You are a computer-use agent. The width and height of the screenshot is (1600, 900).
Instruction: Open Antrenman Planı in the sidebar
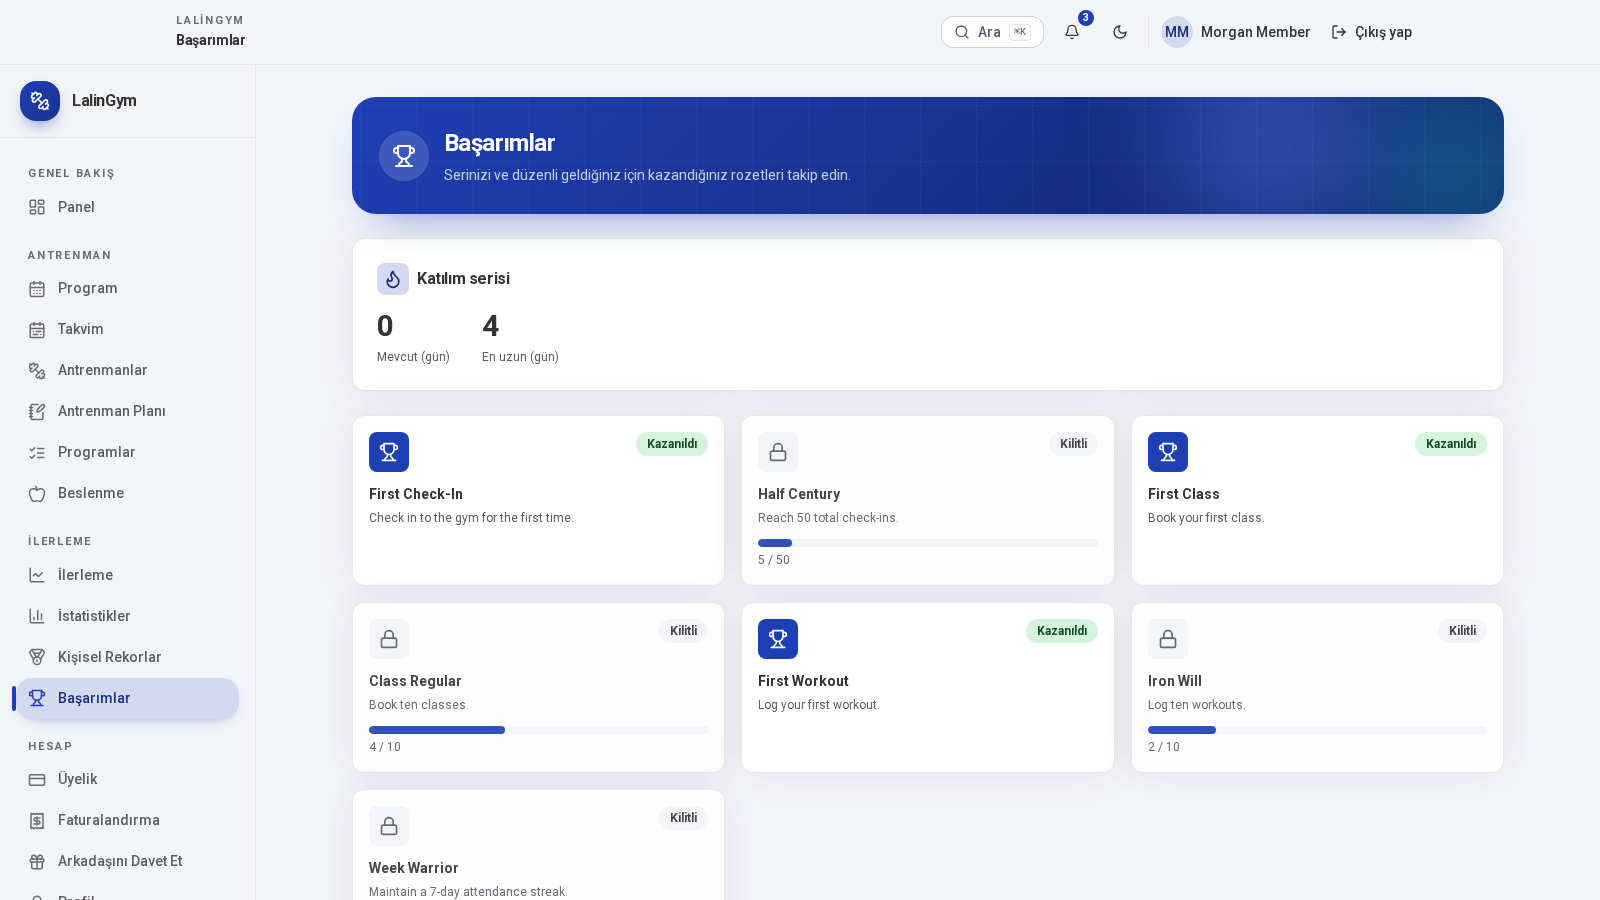pyautogui.click(x=127, y=411)
